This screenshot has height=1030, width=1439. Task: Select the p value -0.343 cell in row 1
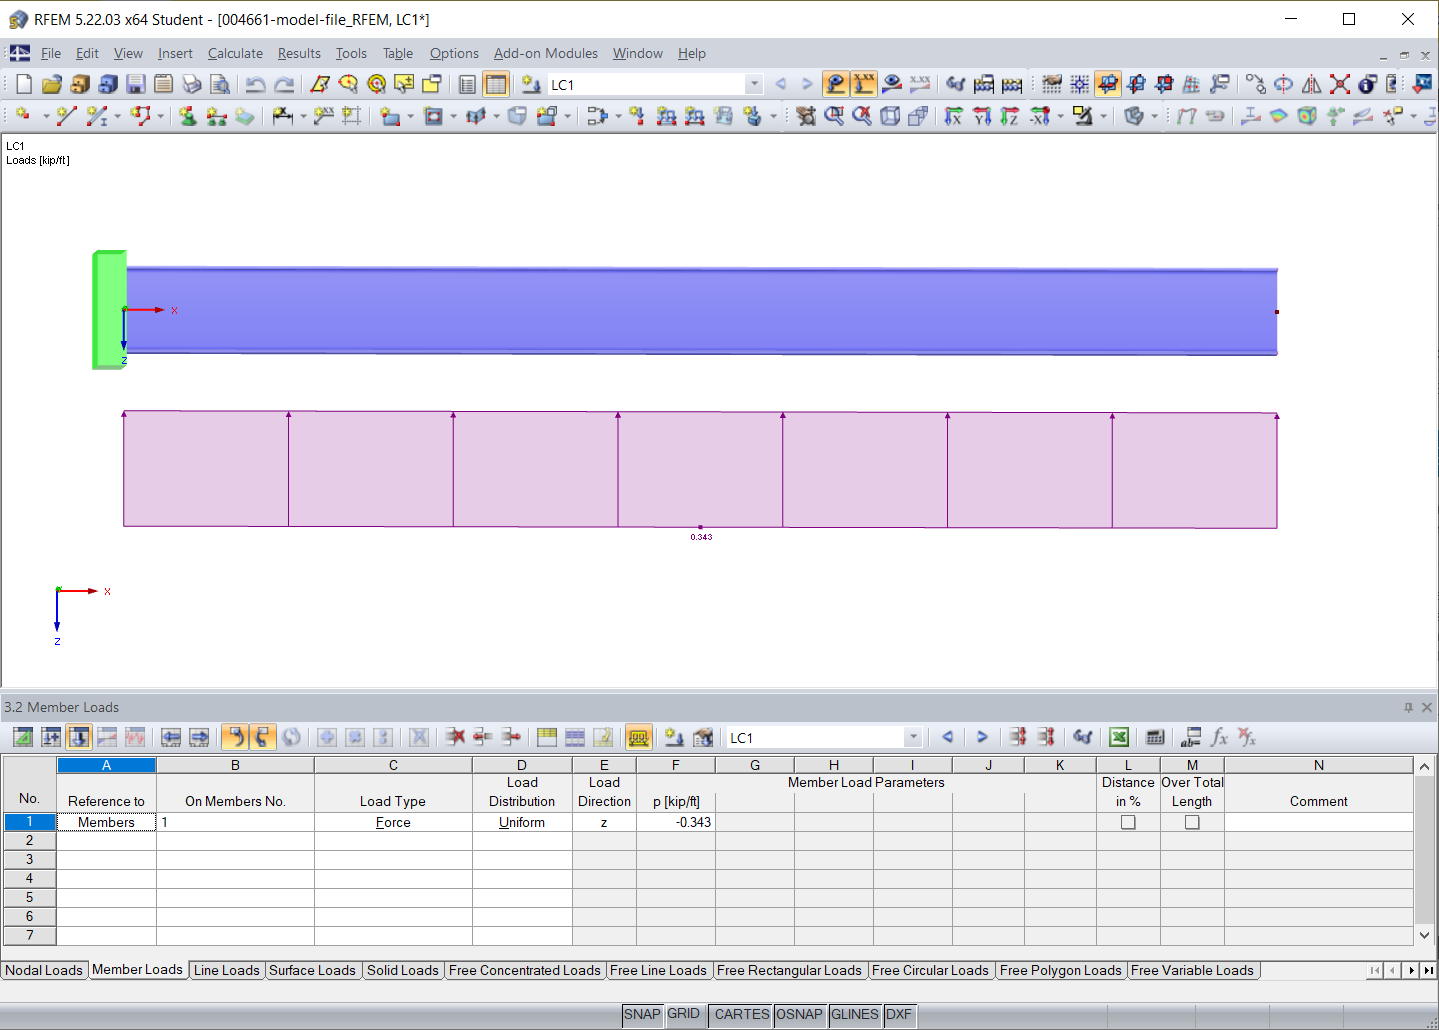click(676, 822)
